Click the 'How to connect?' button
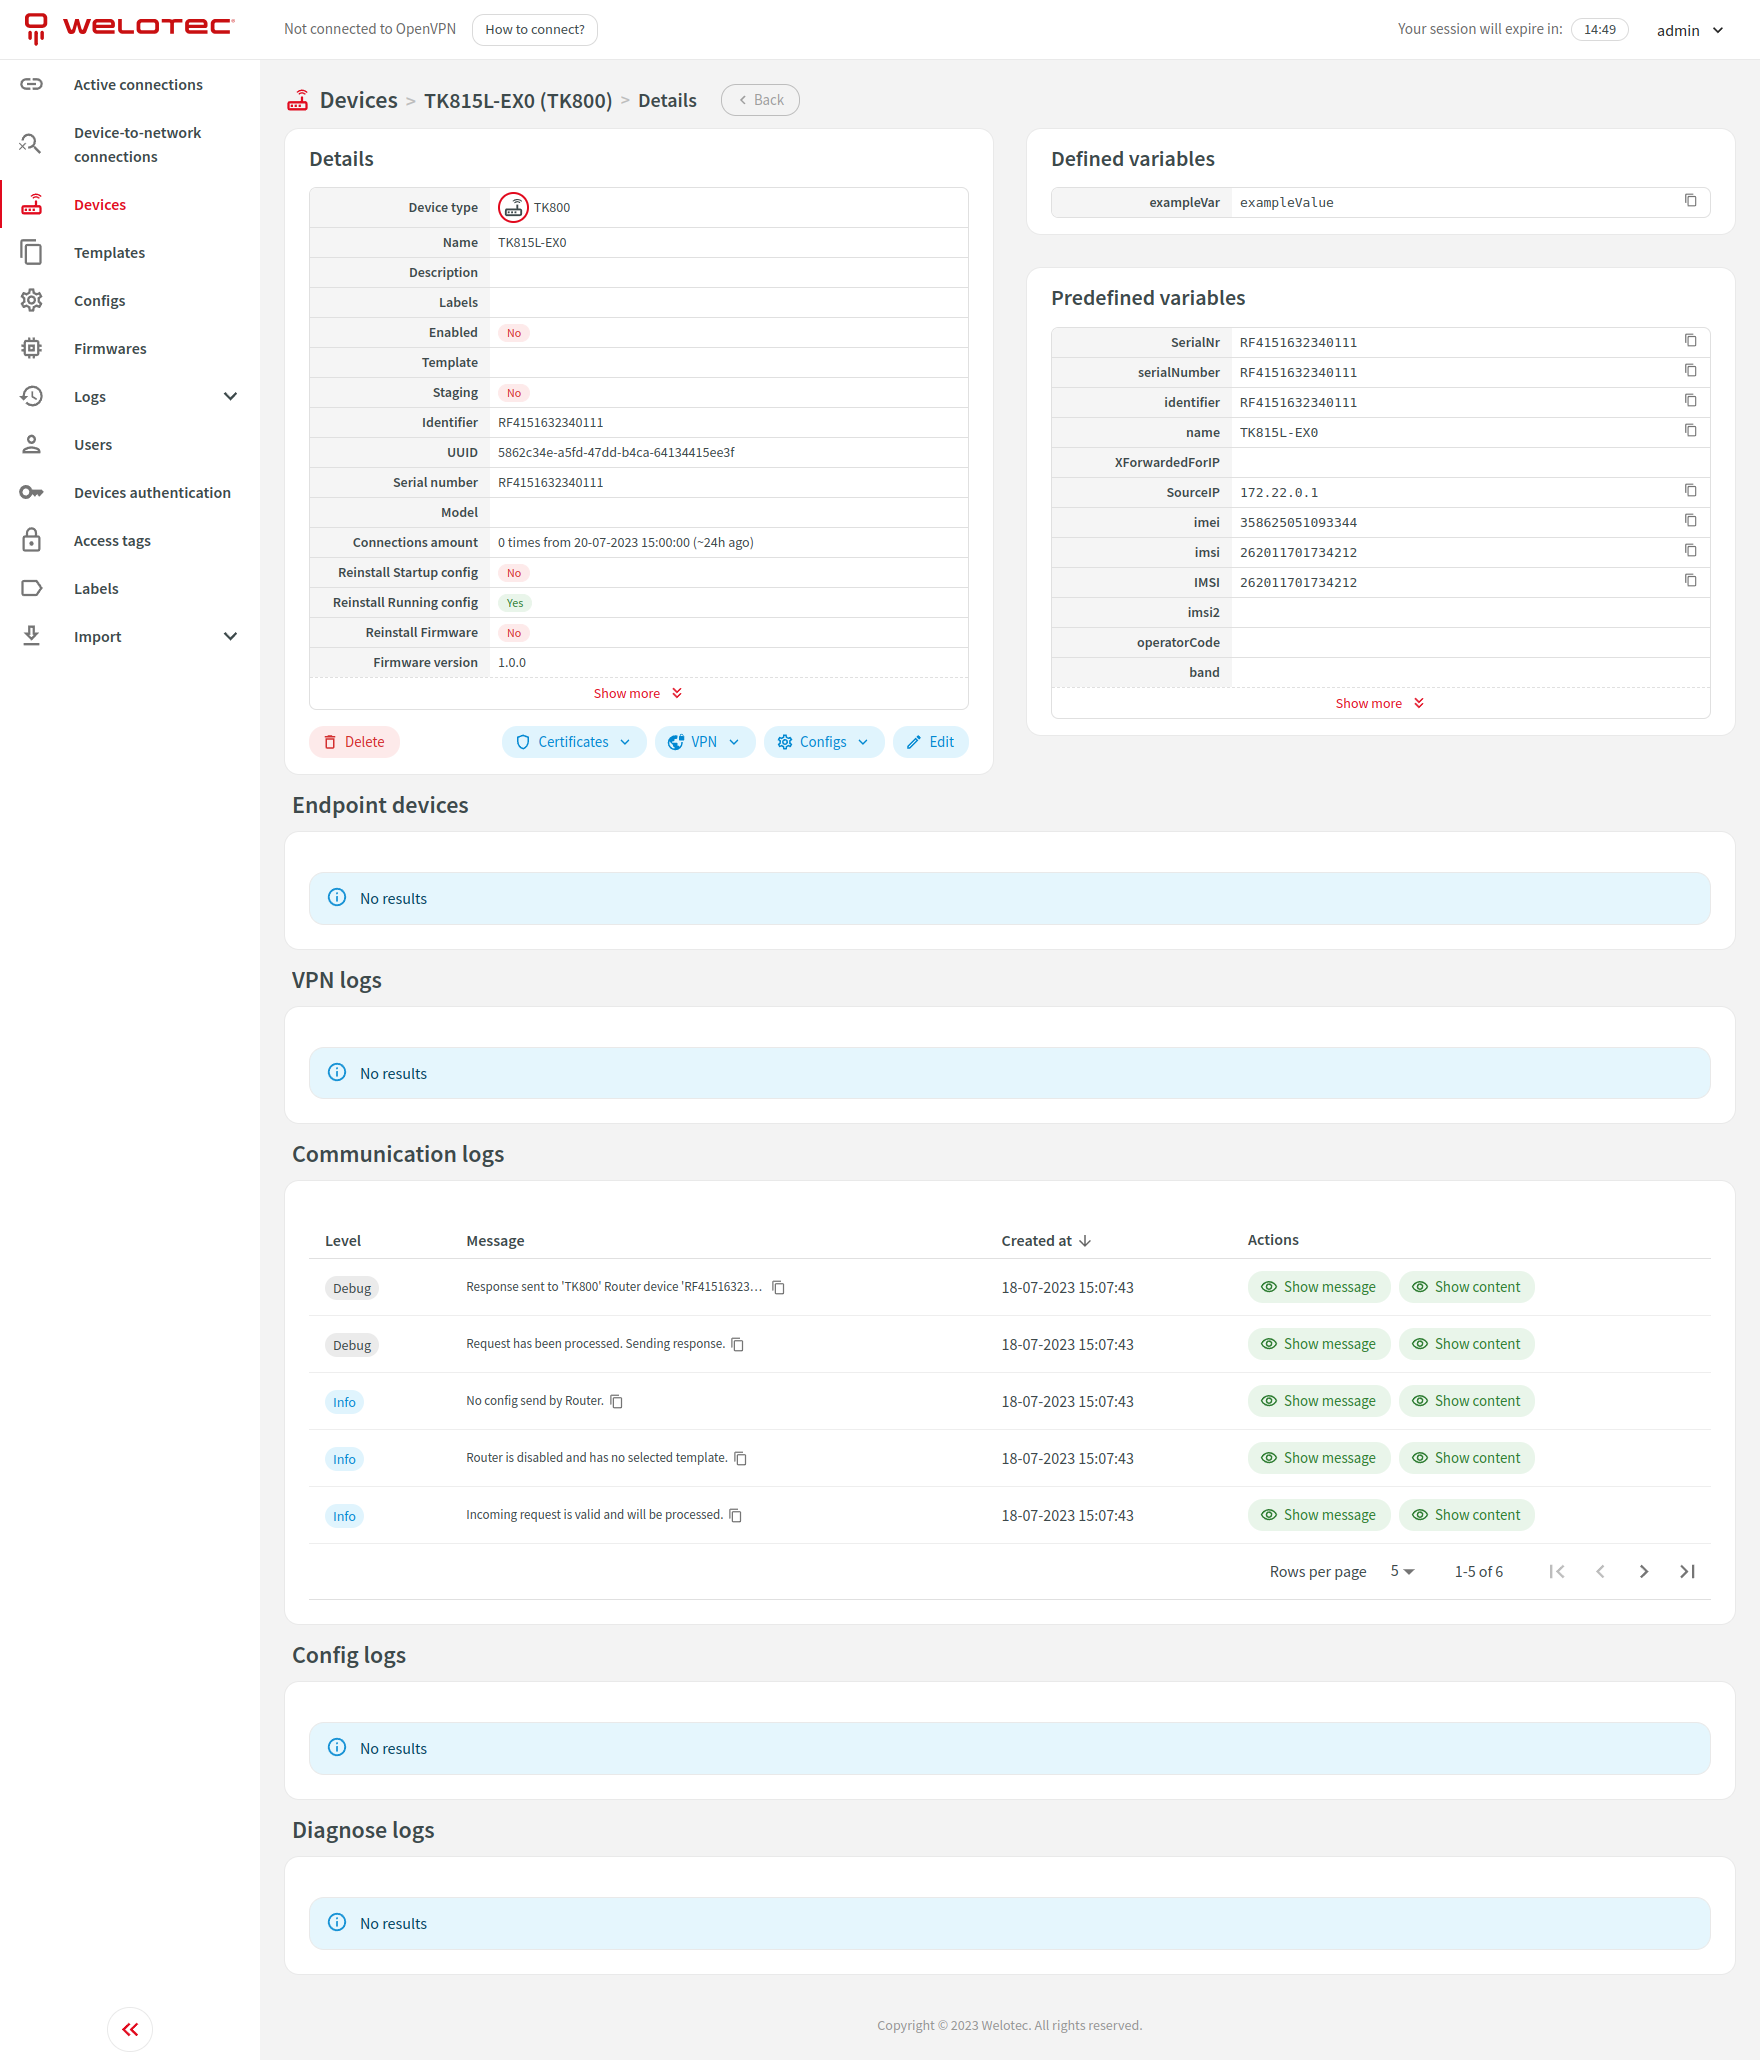This screenshot has width=1760, height=2060. pos(534,29)
